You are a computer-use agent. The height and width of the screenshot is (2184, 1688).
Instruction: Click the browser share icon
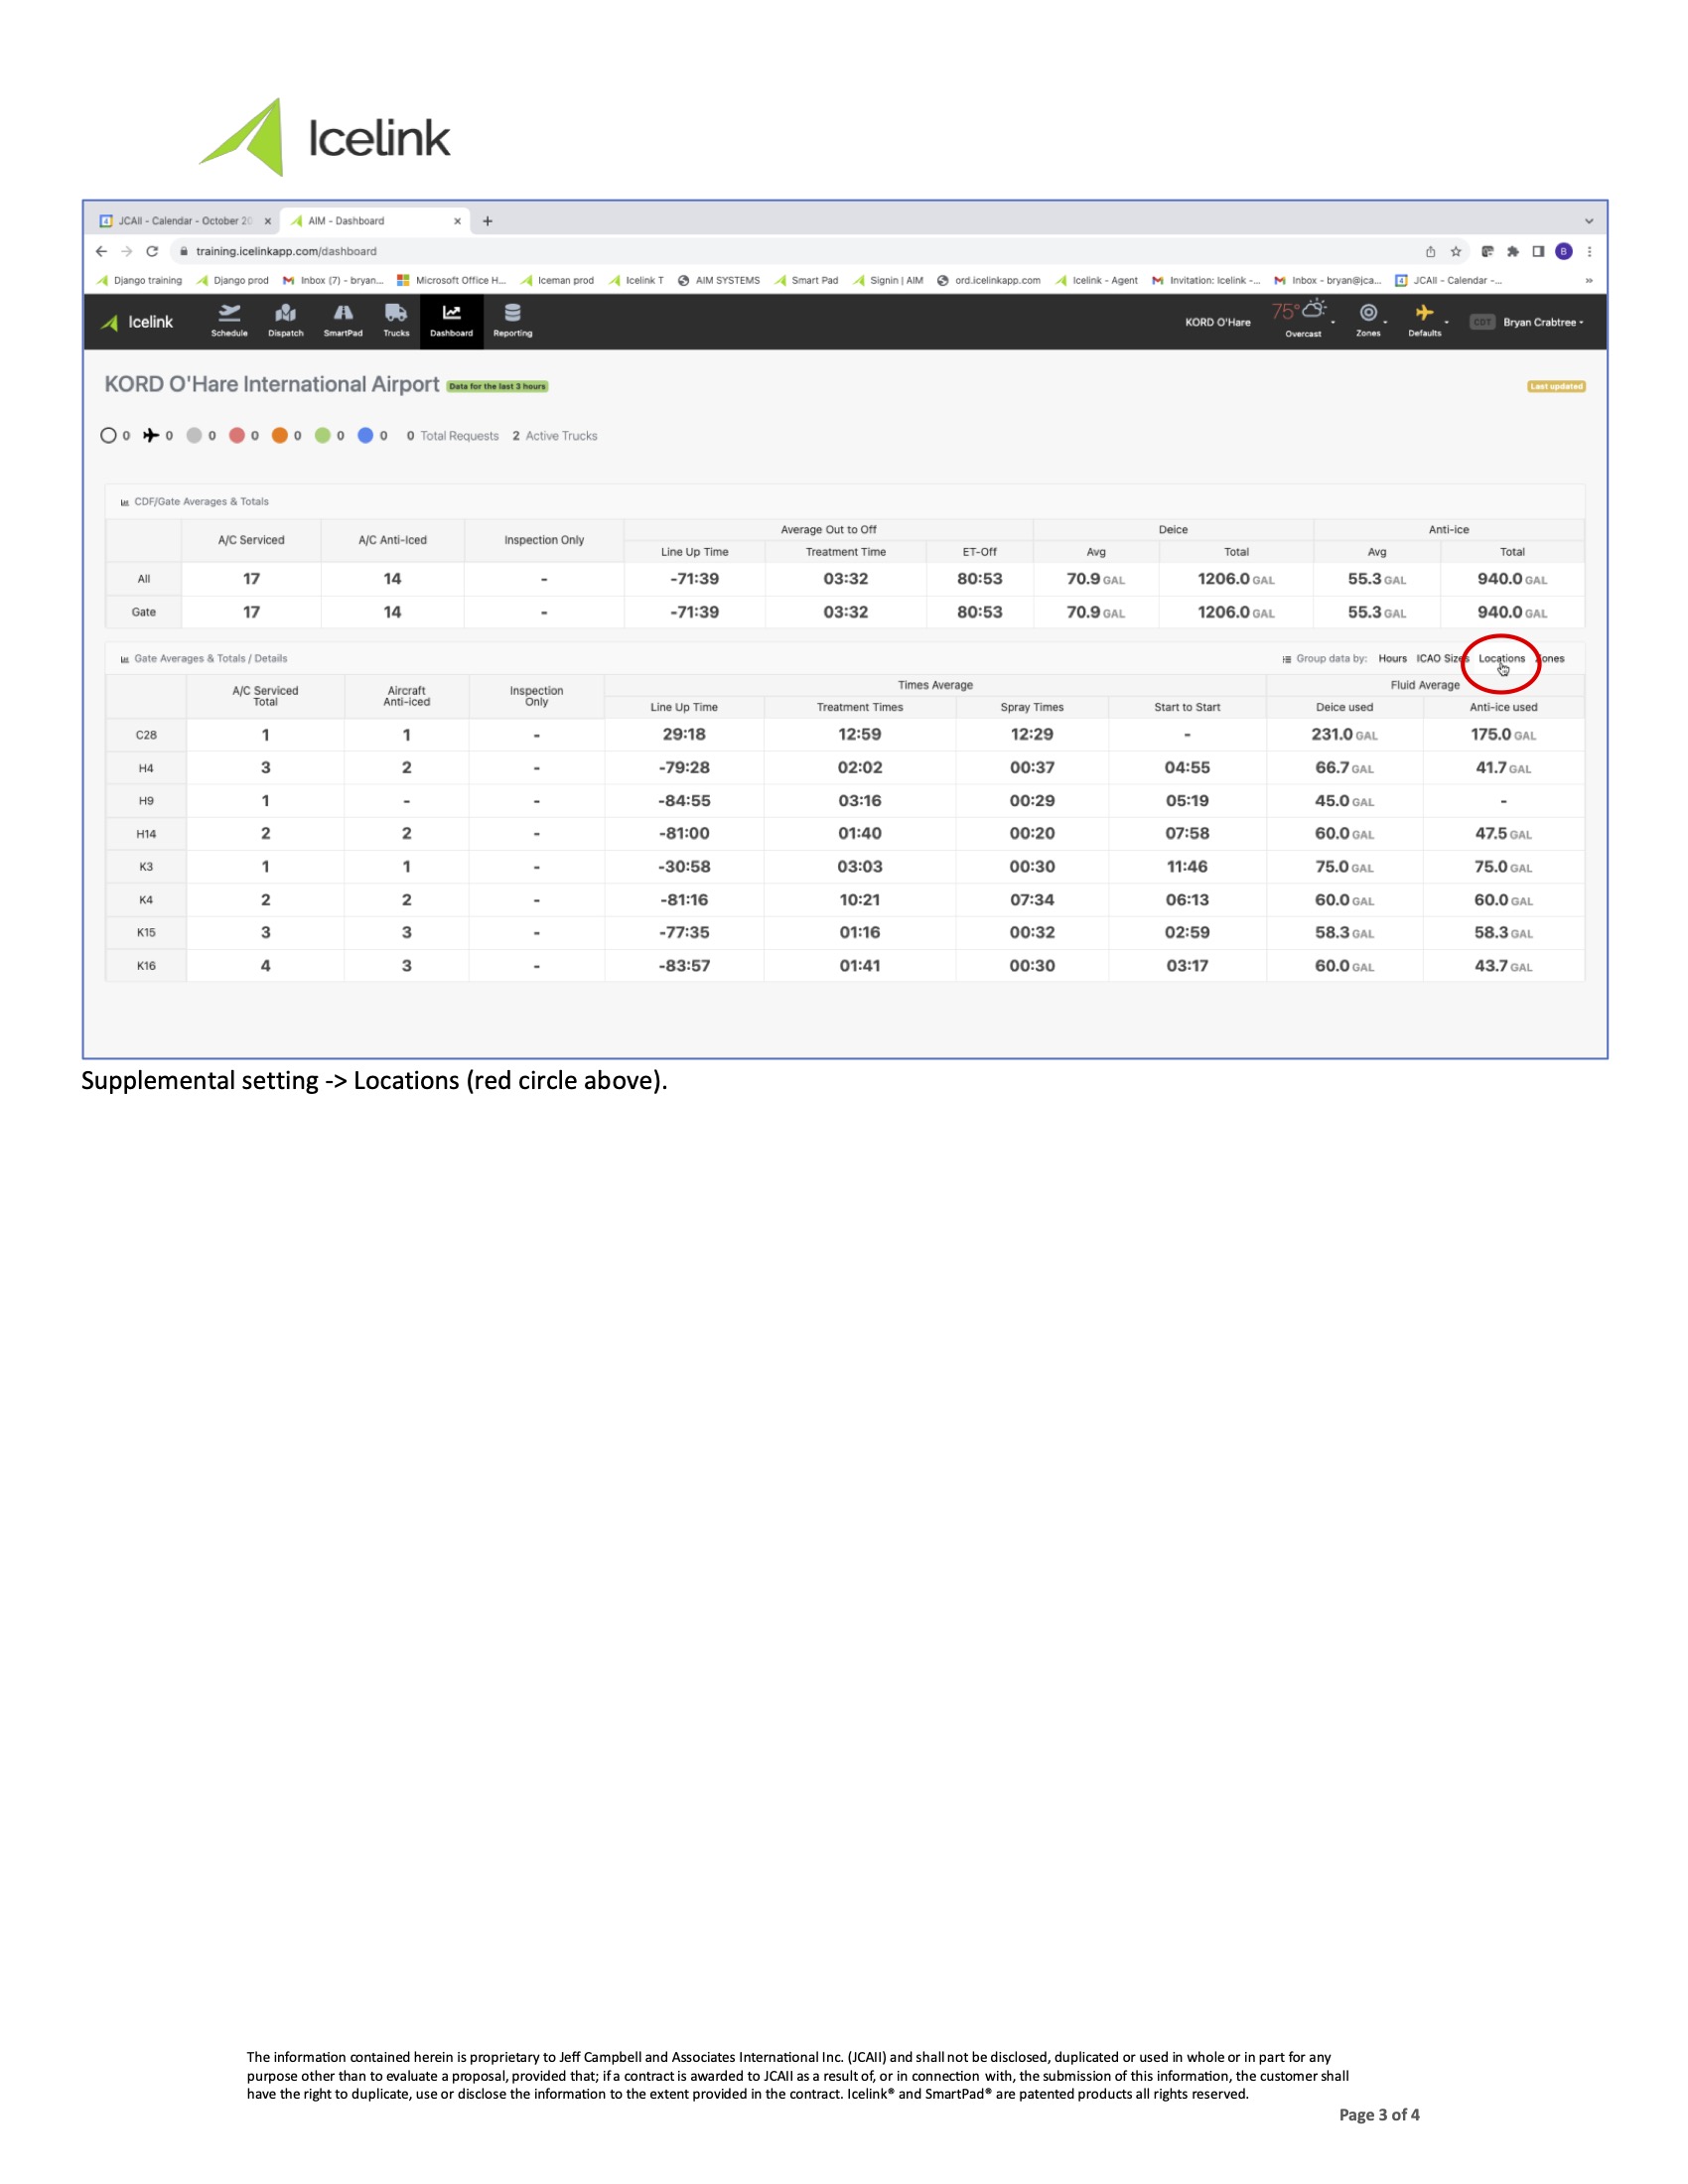coord(1430,251)
